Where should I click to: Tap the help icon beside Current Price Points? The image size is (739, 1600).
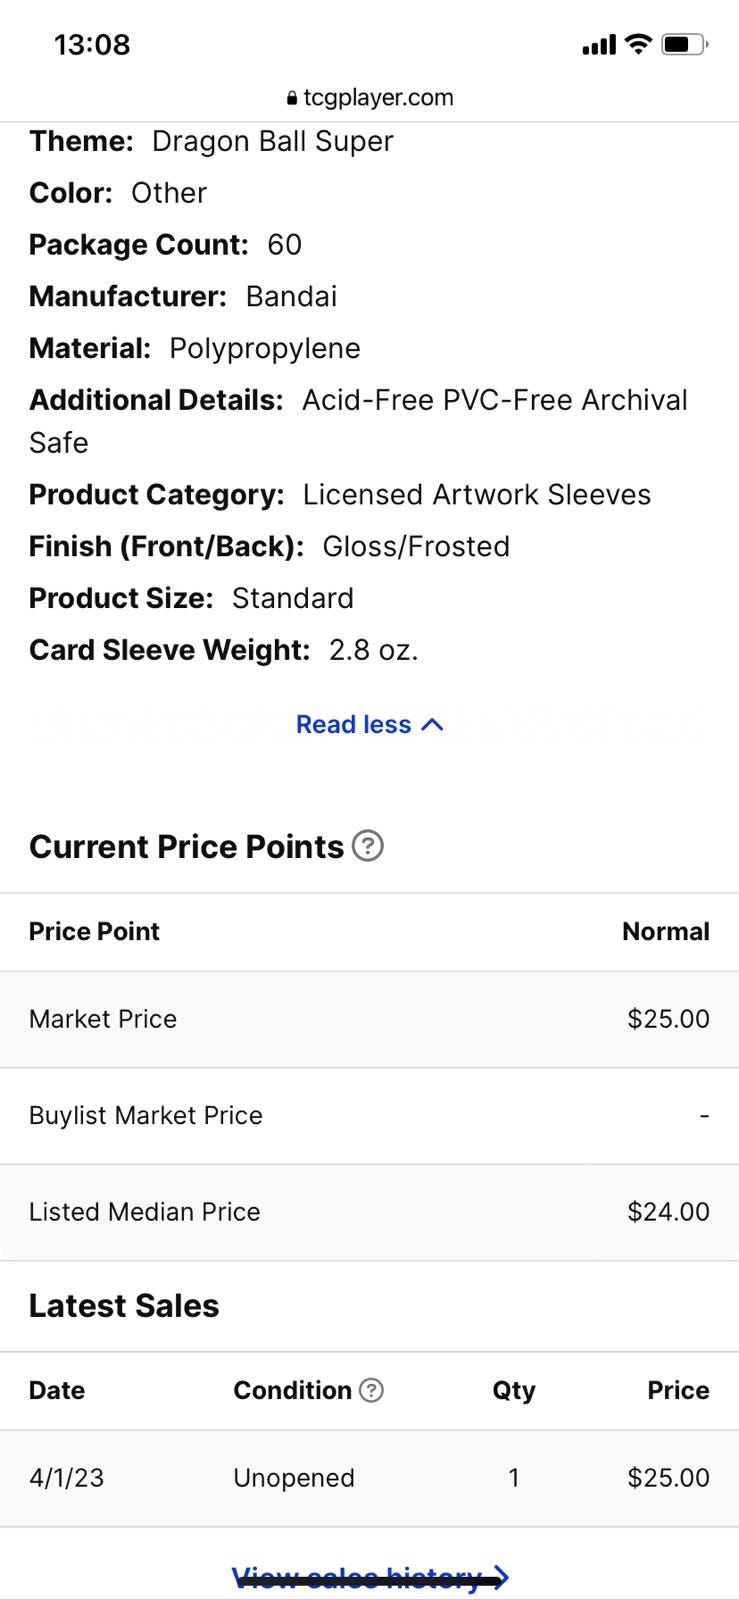[x=368, y=846]
